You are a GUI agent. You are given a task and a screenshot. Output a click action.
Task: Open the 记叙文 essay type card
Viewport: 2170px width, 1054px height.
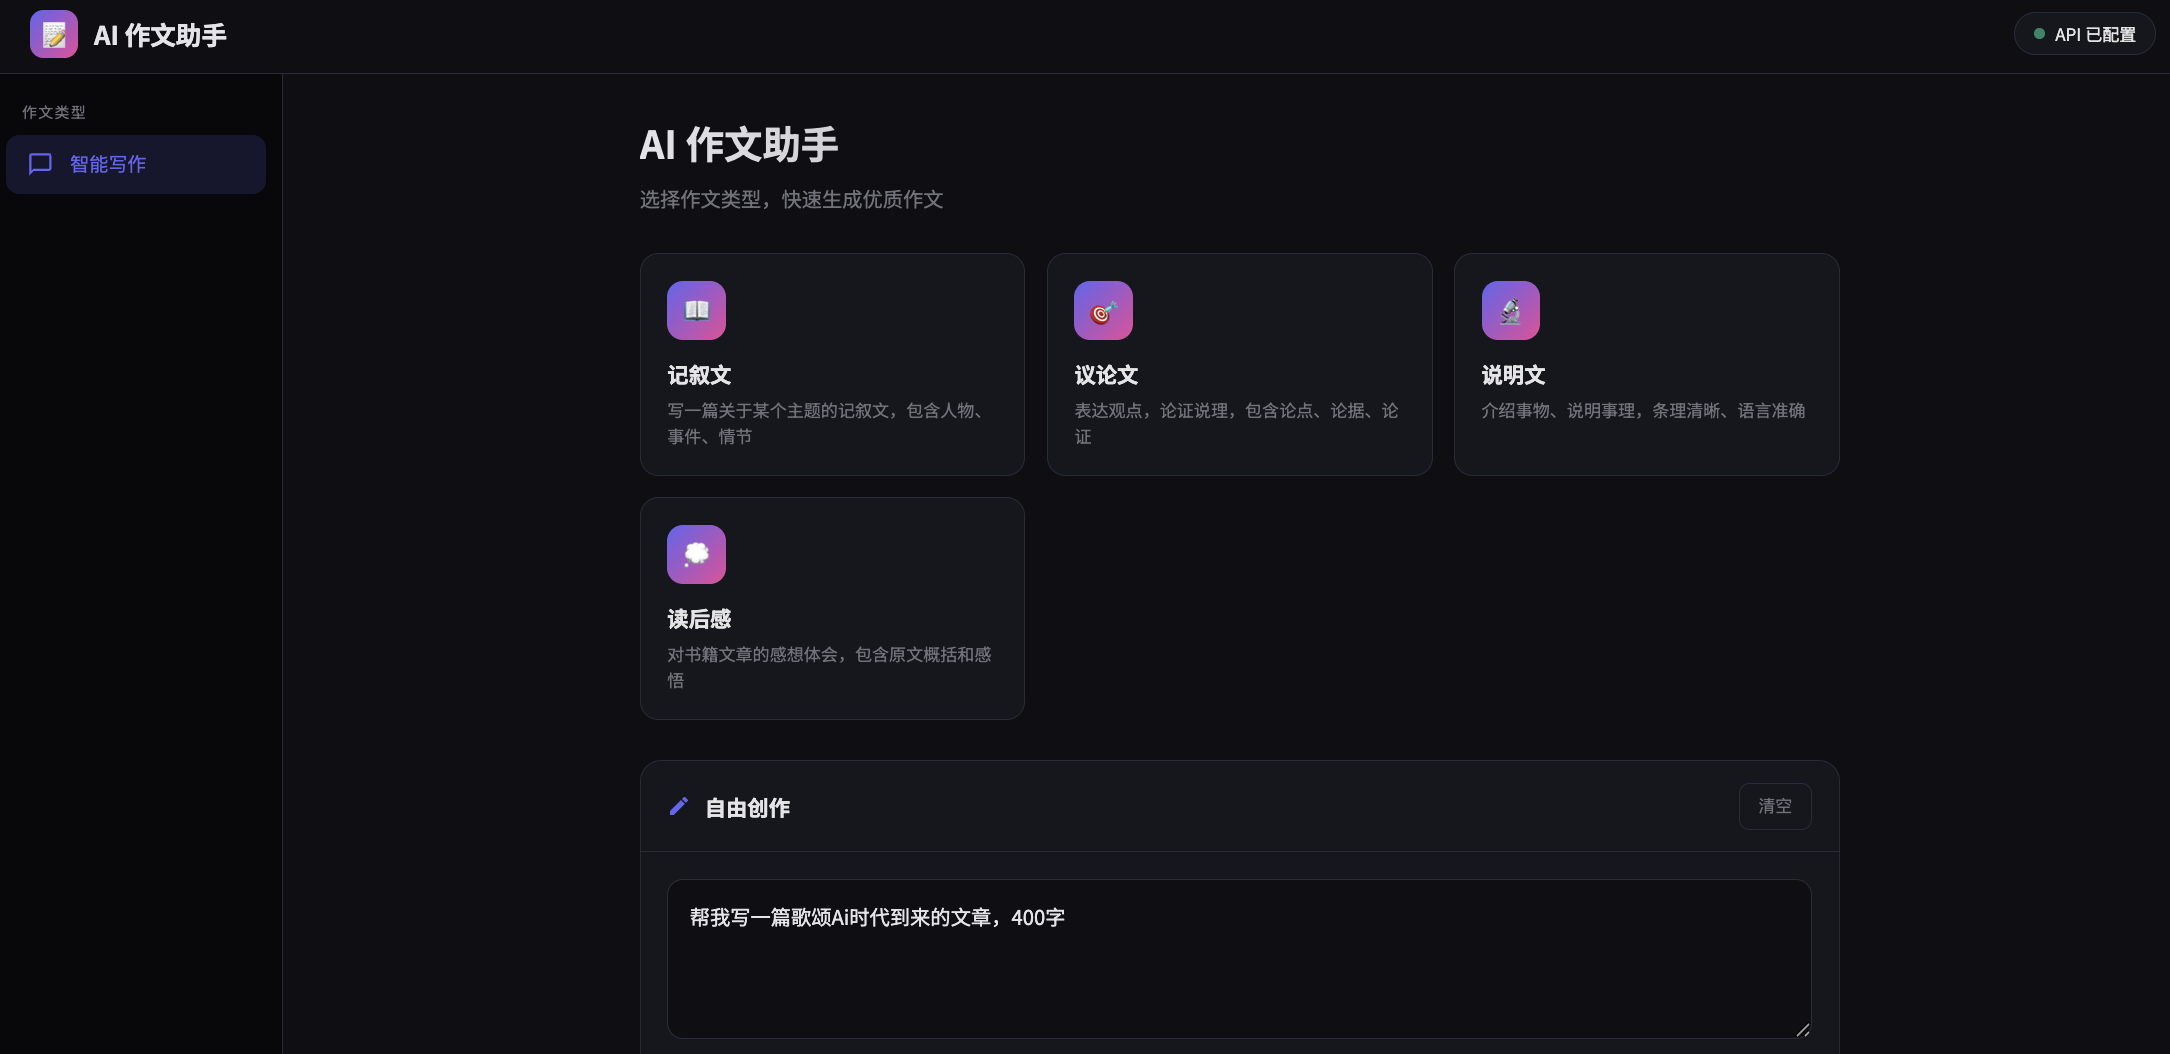pyautogui.click(x=832, y=365)
